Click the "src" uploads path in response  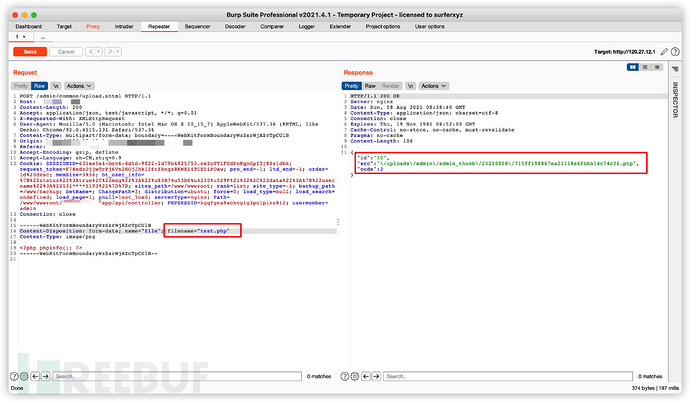[498, 164]
